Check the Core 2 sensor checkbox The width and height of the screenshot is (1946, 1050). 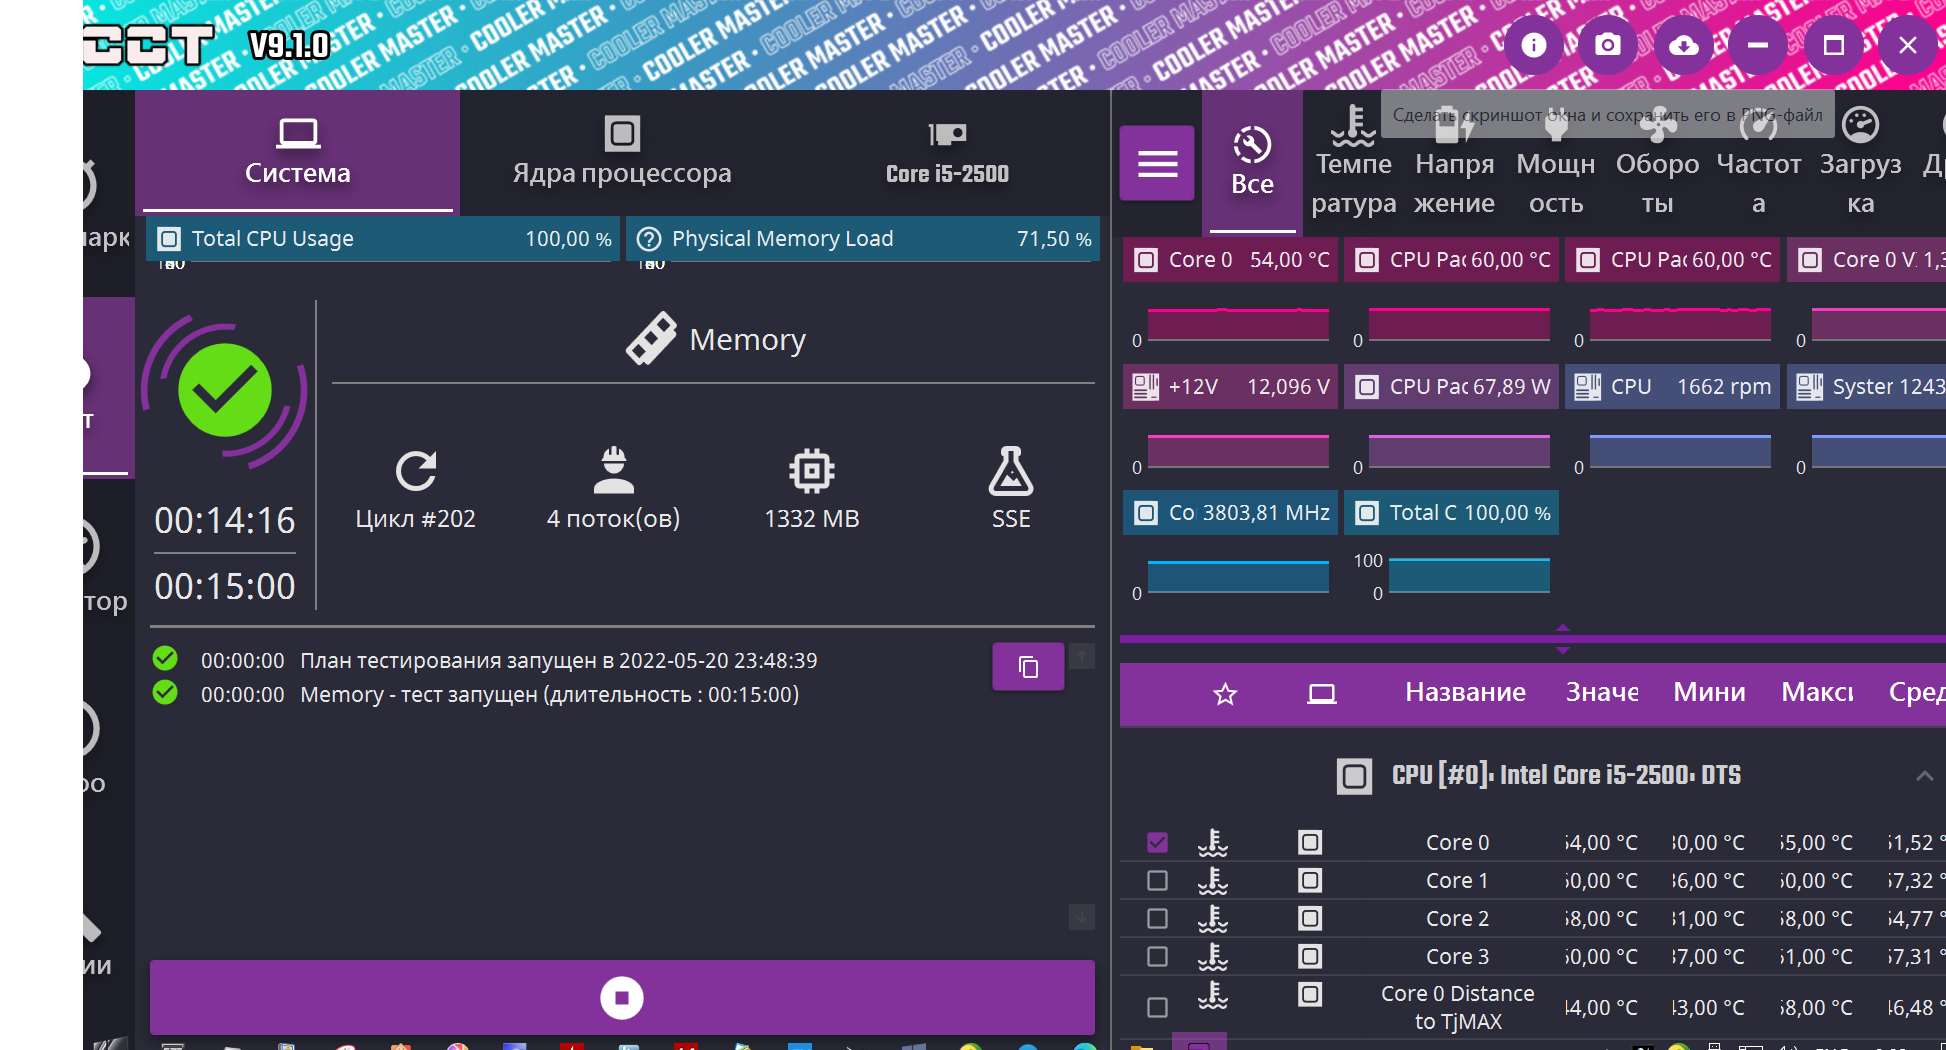pyautogui.click(x=1157, y=918)
